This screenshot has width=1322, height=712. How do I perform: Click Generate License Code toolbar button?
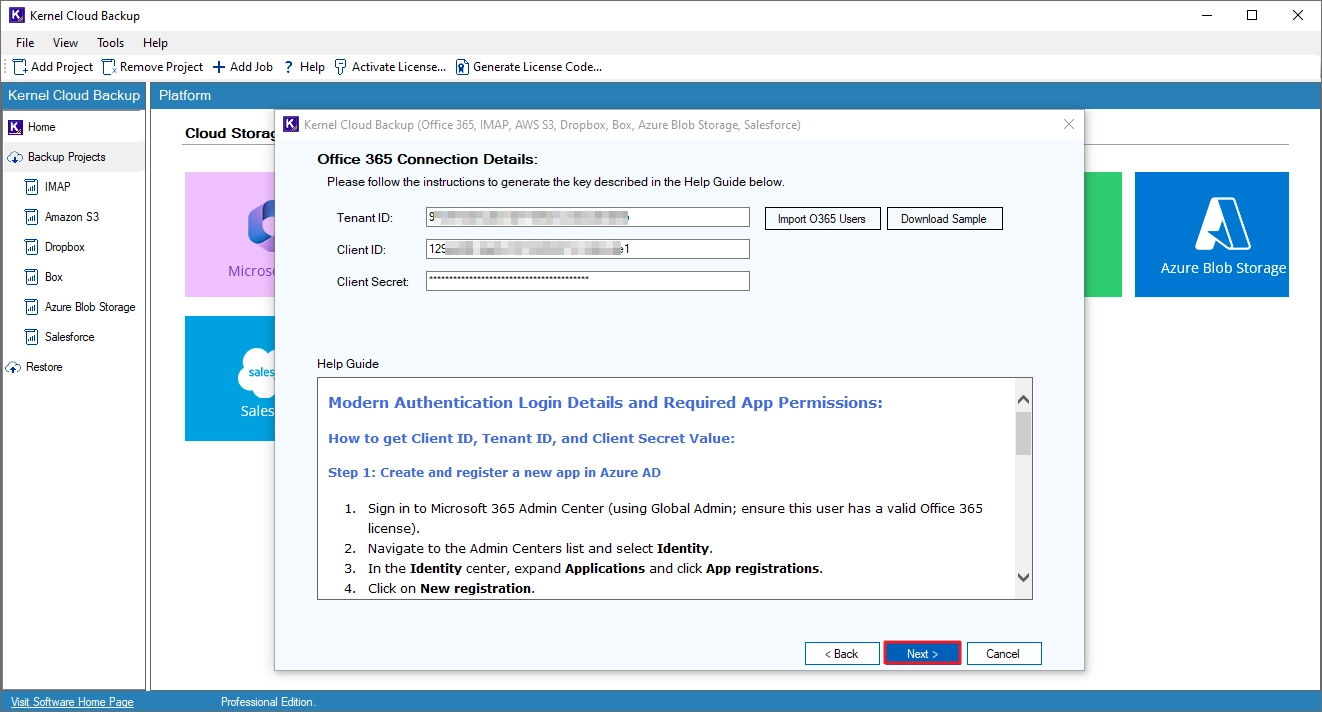tap(529, 67)
